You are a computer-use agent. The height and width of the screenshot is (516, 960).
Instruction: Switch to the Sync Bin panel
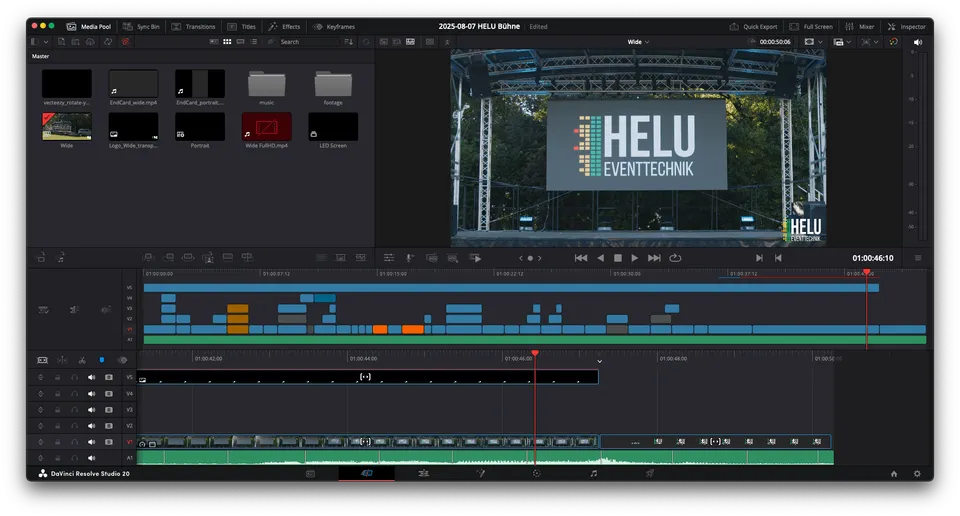(141, 26)
